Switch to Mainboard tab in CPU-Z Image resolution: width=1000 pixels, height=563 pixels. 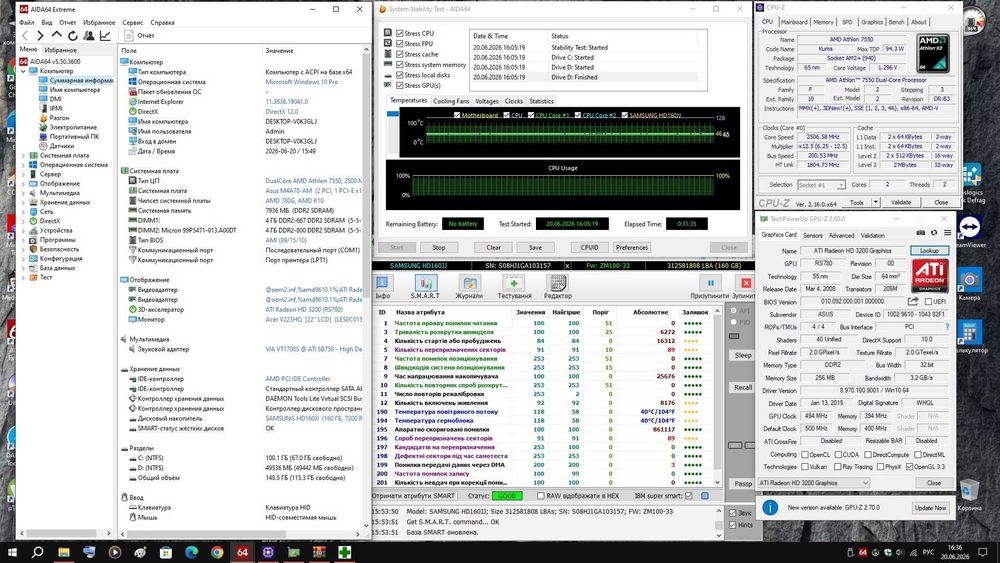tap(794, 22)
